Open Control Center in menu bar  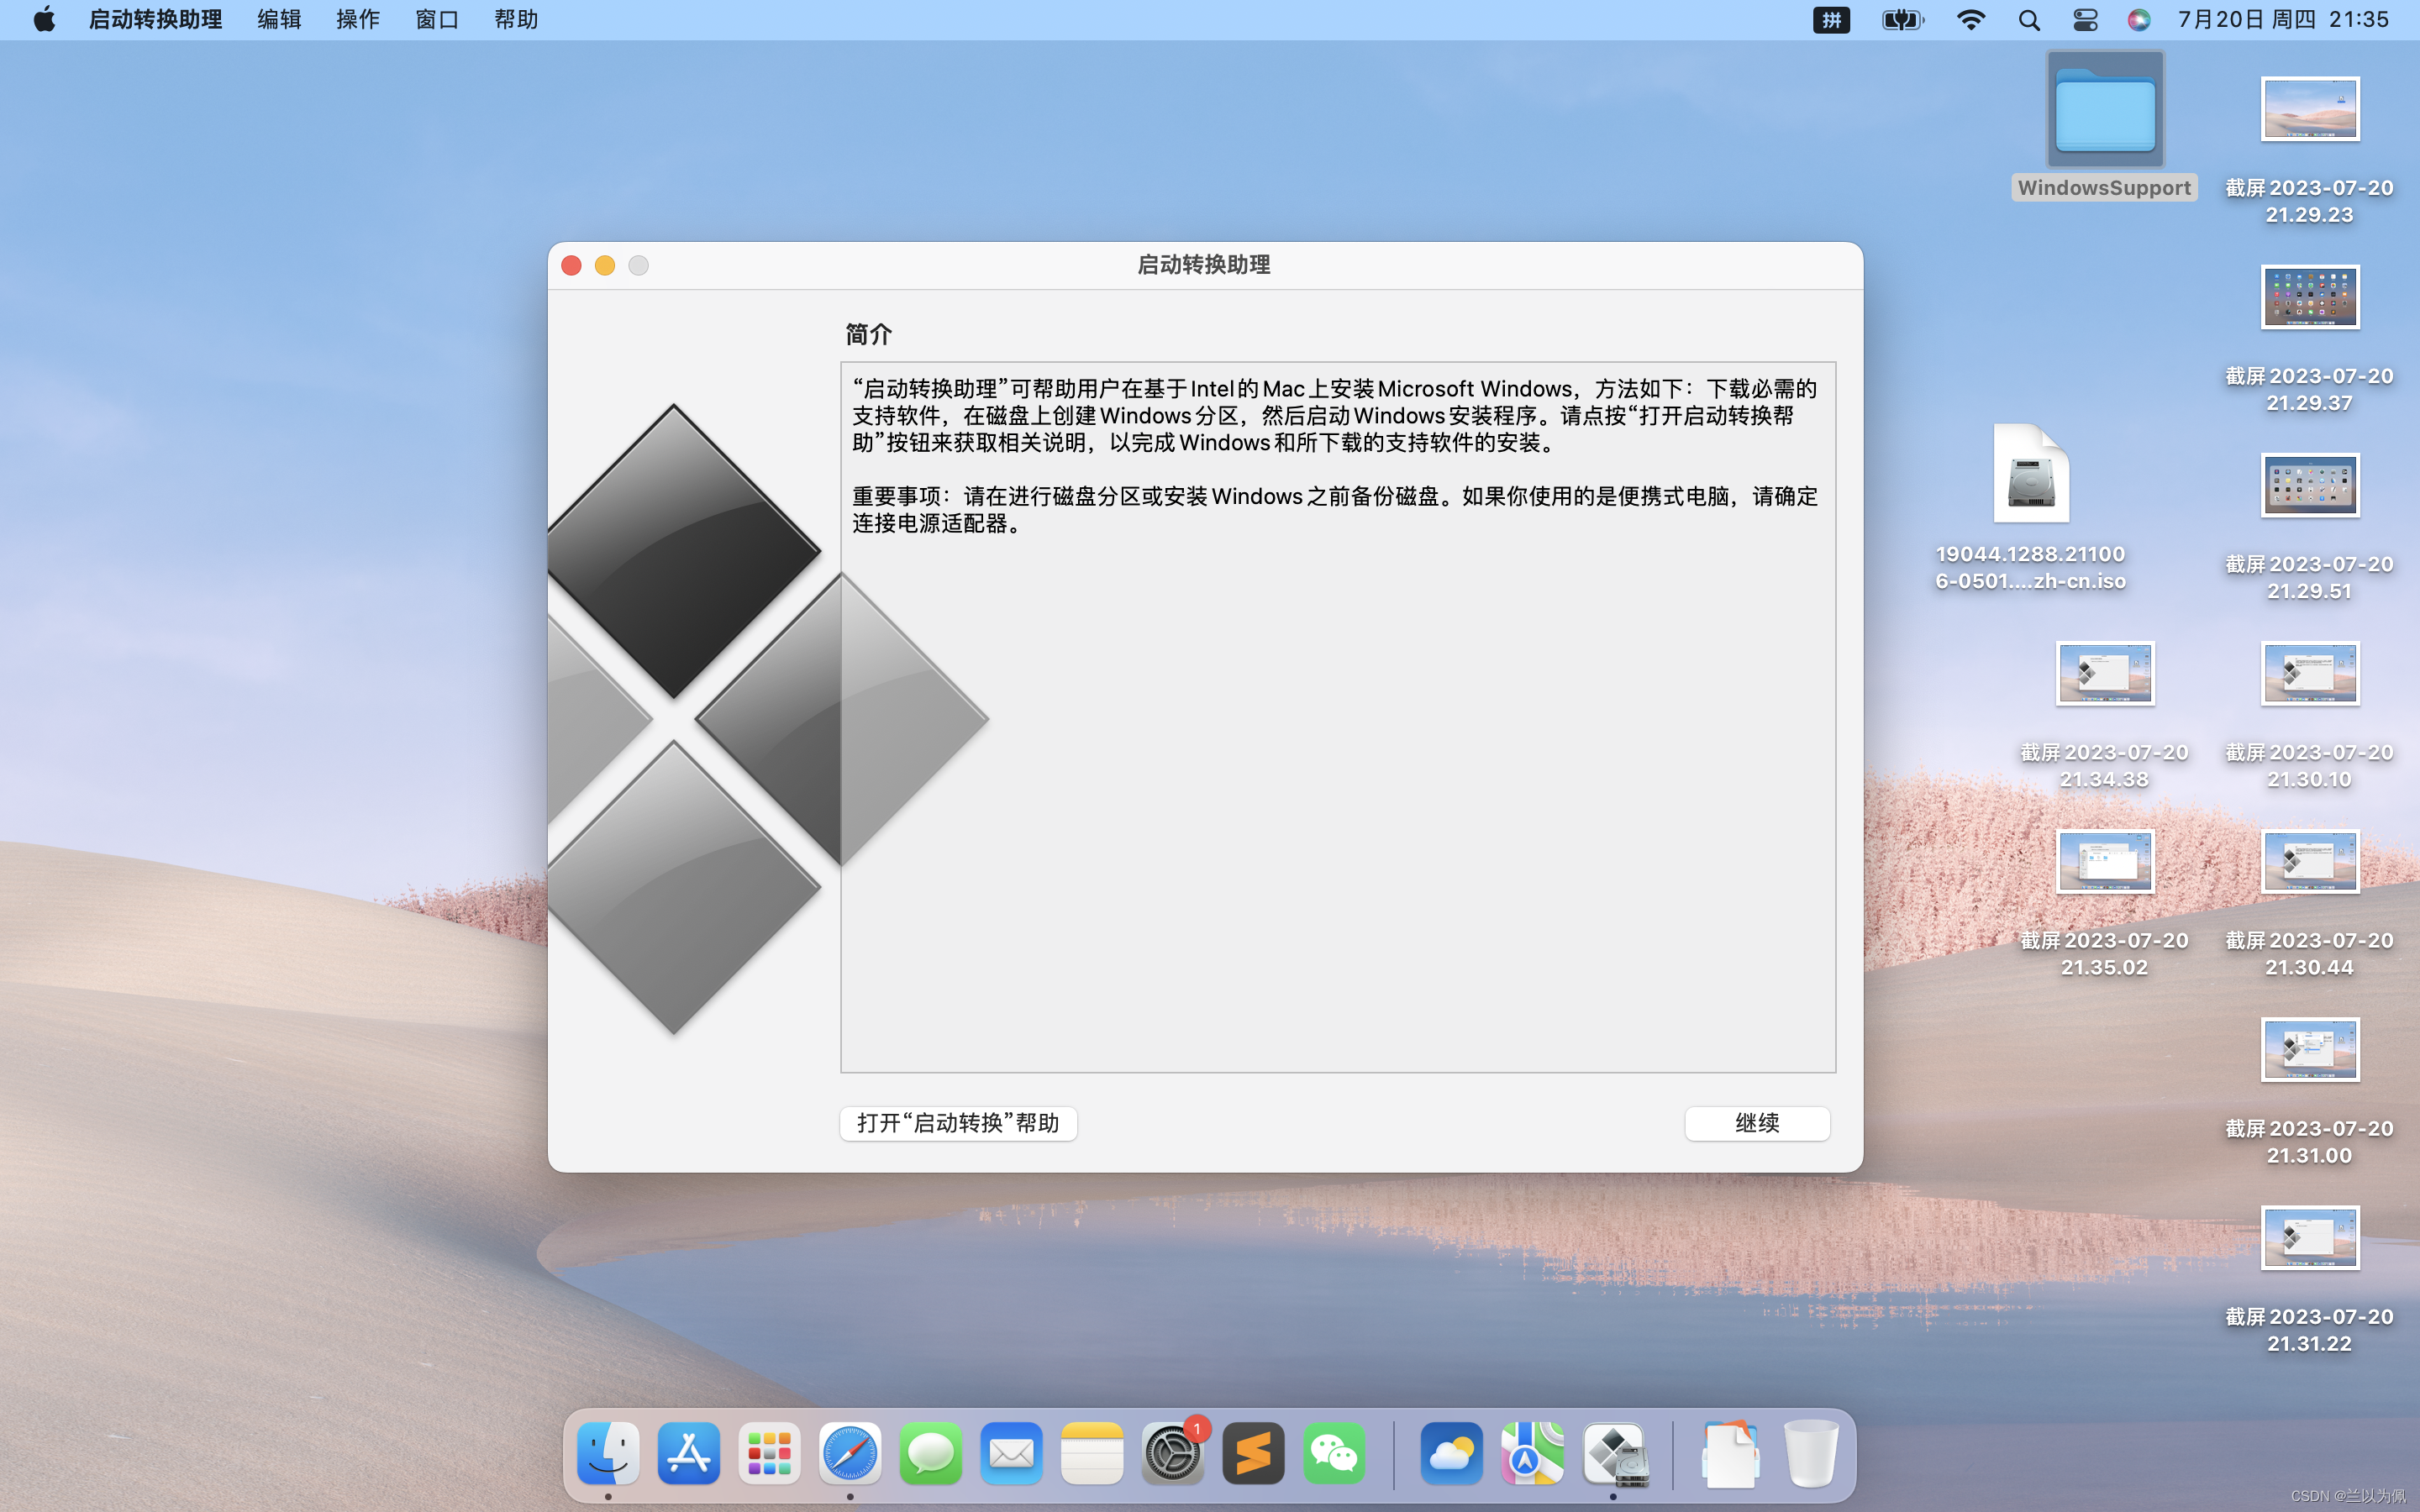click(2085, 20)
